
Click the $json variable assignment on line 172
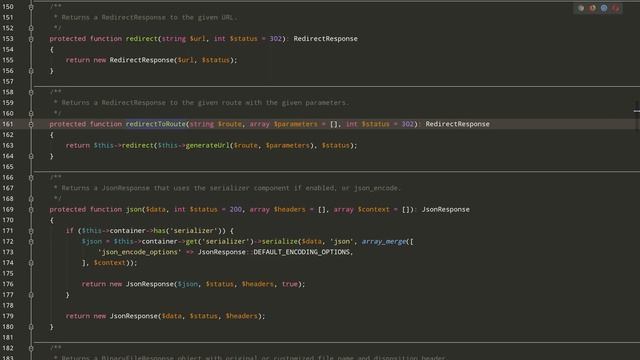(x=92, y=241)
